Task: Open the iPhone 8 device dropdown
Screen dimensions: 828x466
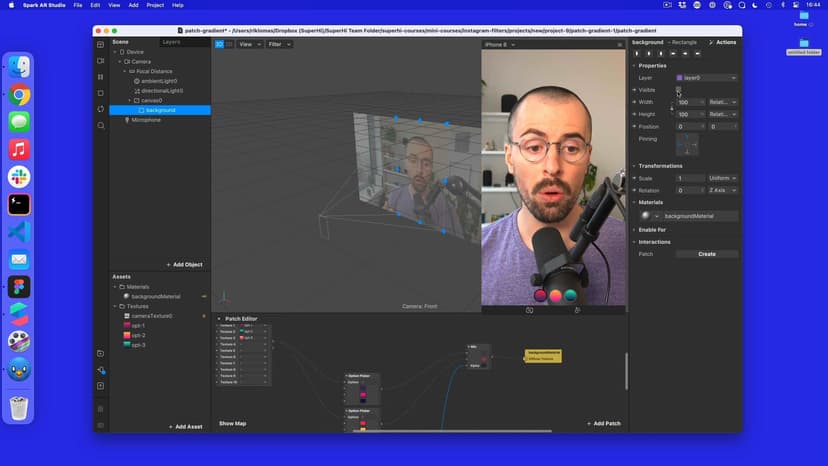Action: point(500,45)
